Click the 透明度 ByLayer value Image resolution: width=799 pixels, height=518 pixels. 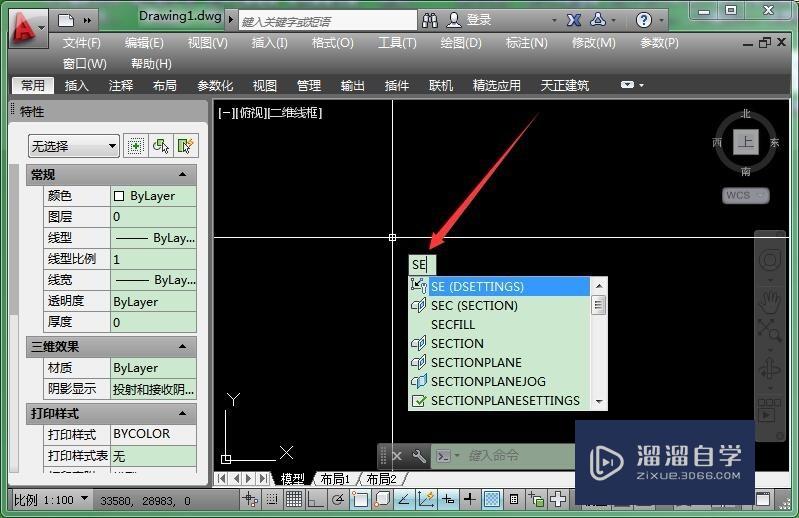[153, 302]
